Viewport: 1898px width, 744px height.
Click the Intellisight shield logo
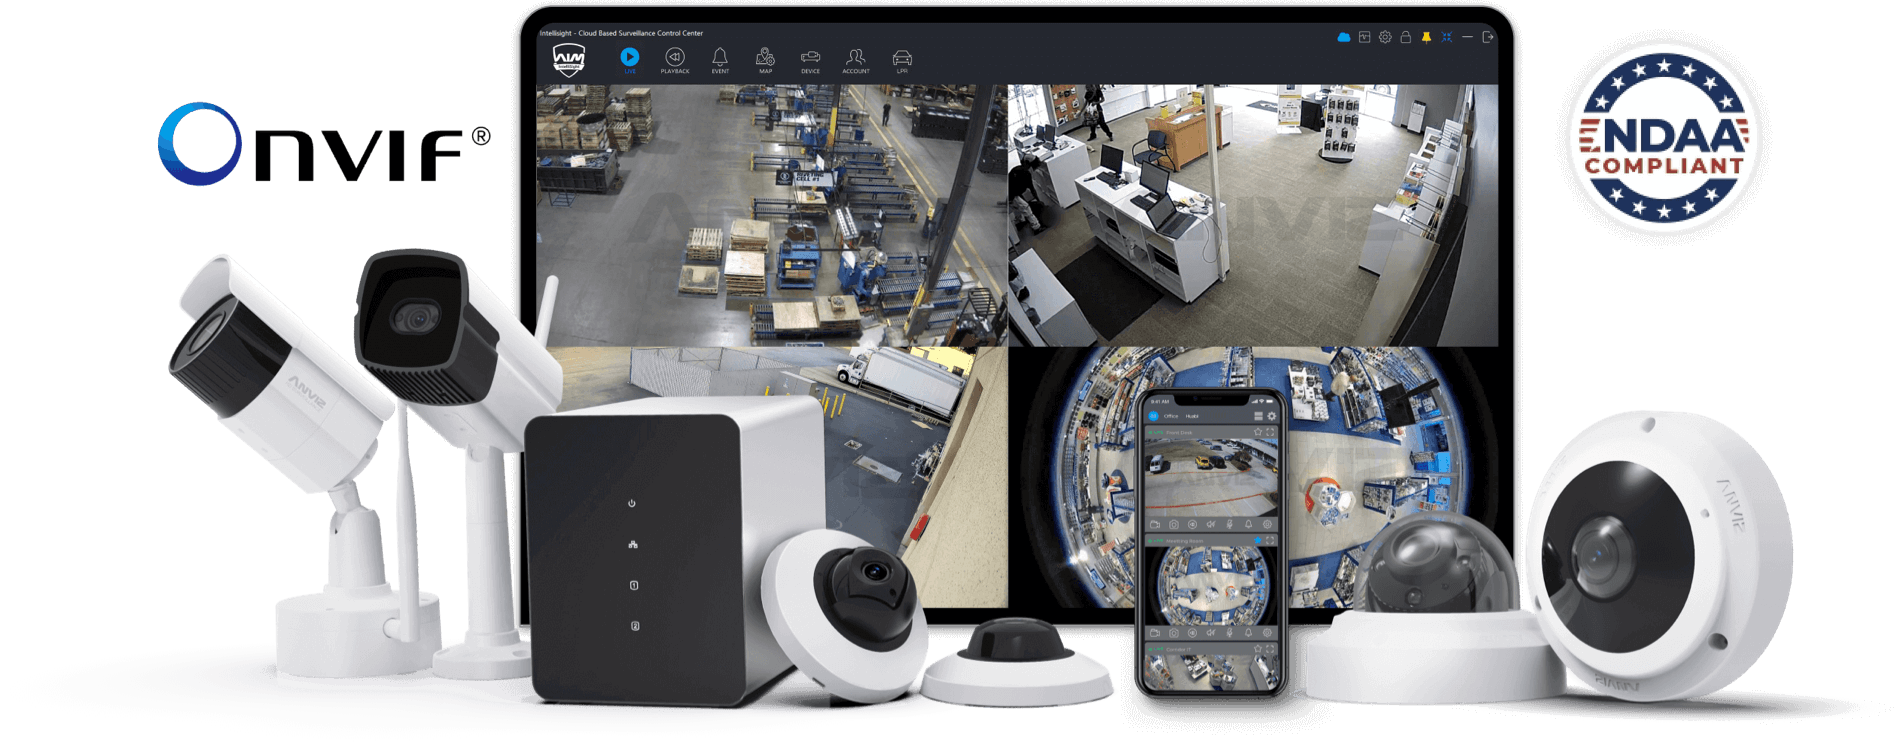point(569,60)
